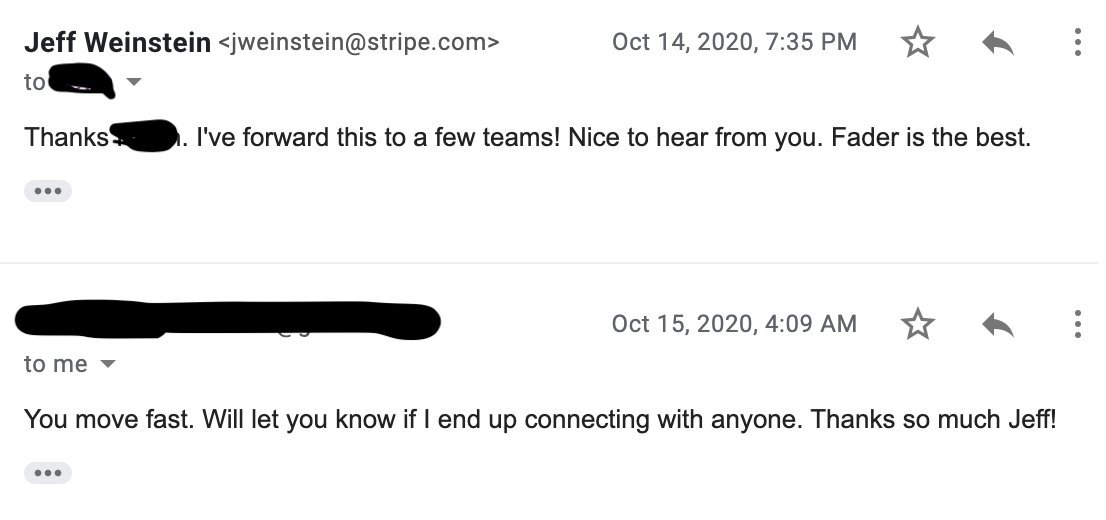Show trimmed content in second message
Screen dimensions: 1106x520
(48, 473)
